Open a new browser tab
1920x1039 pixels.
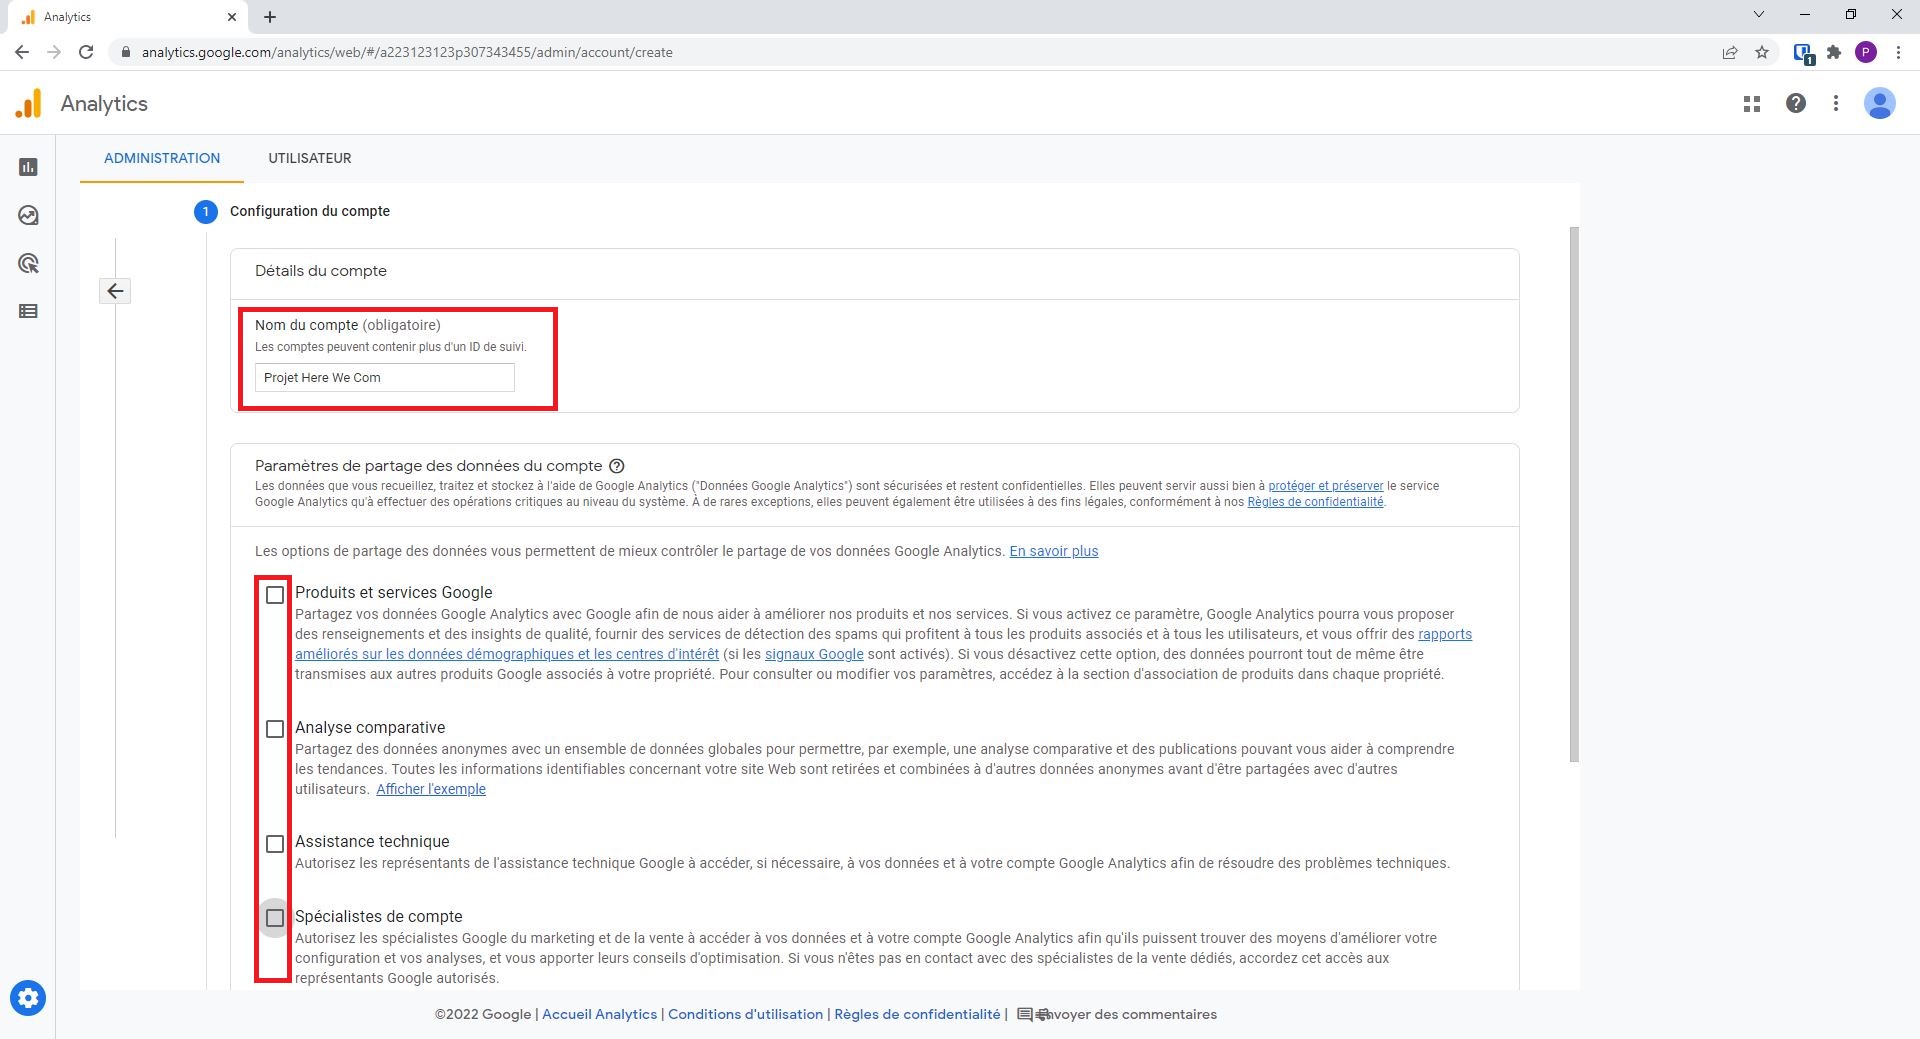(270, 17)
